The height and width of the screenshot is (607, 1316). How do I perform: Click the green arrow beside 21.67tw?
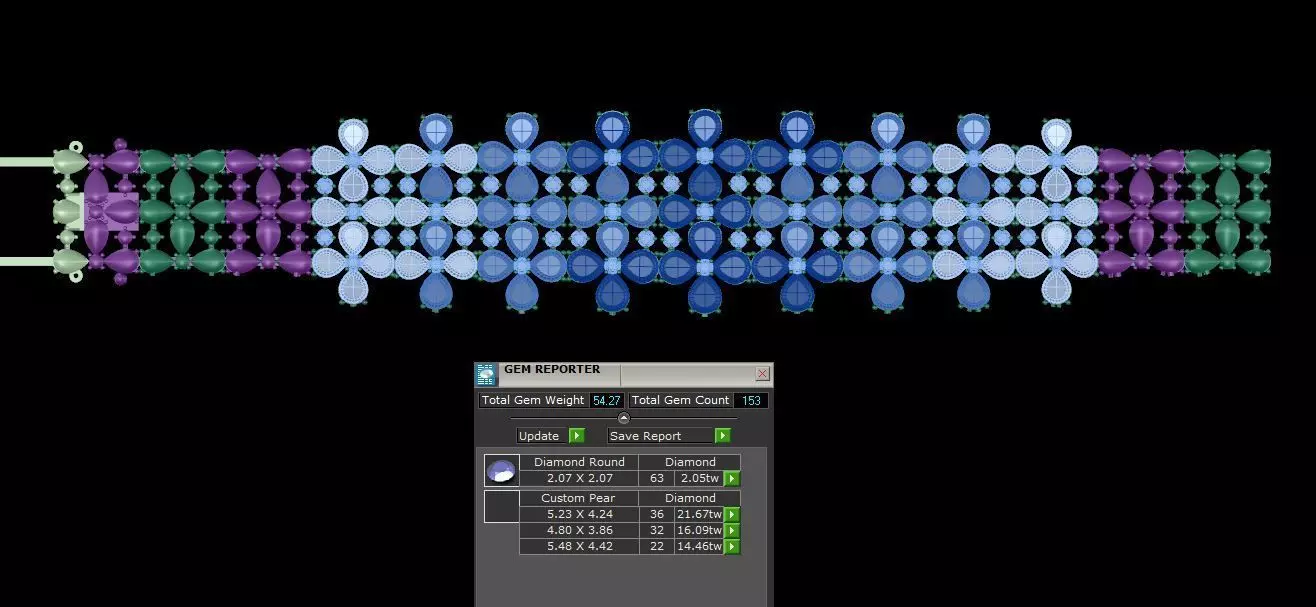(x=731, y=515)
